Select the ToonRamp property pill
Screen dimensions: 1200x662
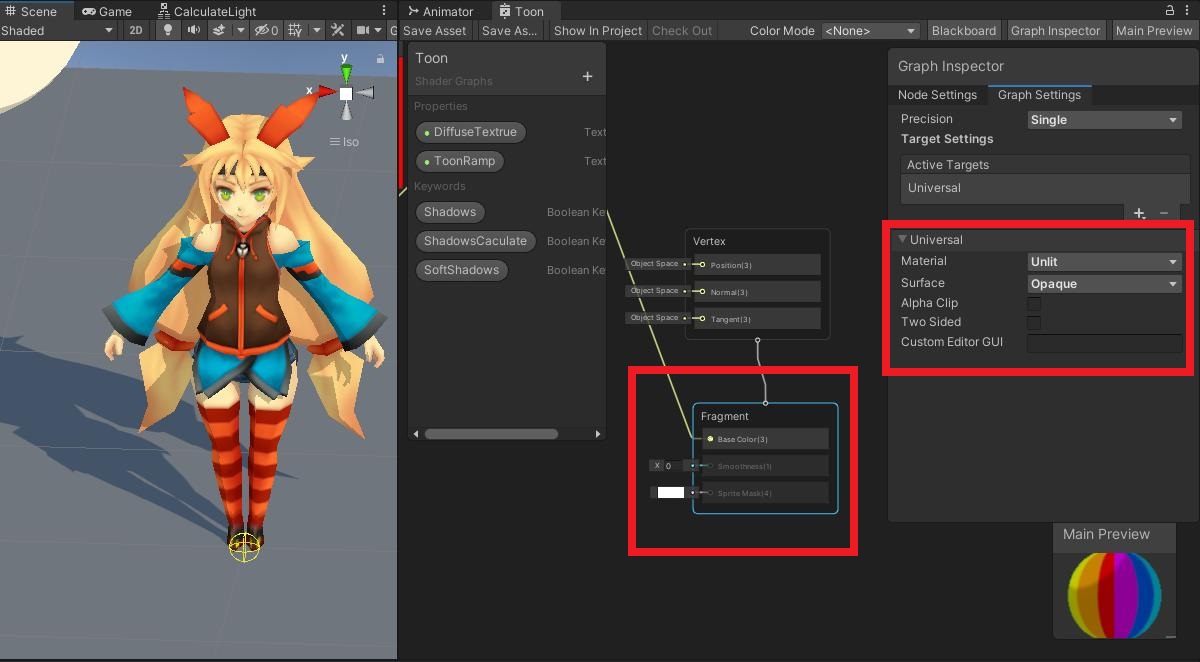click(x=459, y=161)
